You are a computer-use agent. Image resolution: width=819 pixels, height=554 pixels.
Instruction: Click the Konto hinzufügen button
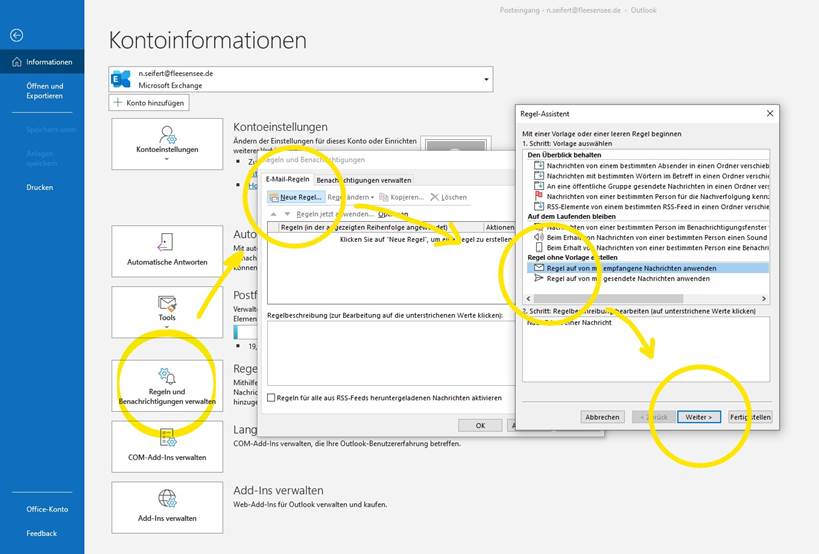coord(149,103)
